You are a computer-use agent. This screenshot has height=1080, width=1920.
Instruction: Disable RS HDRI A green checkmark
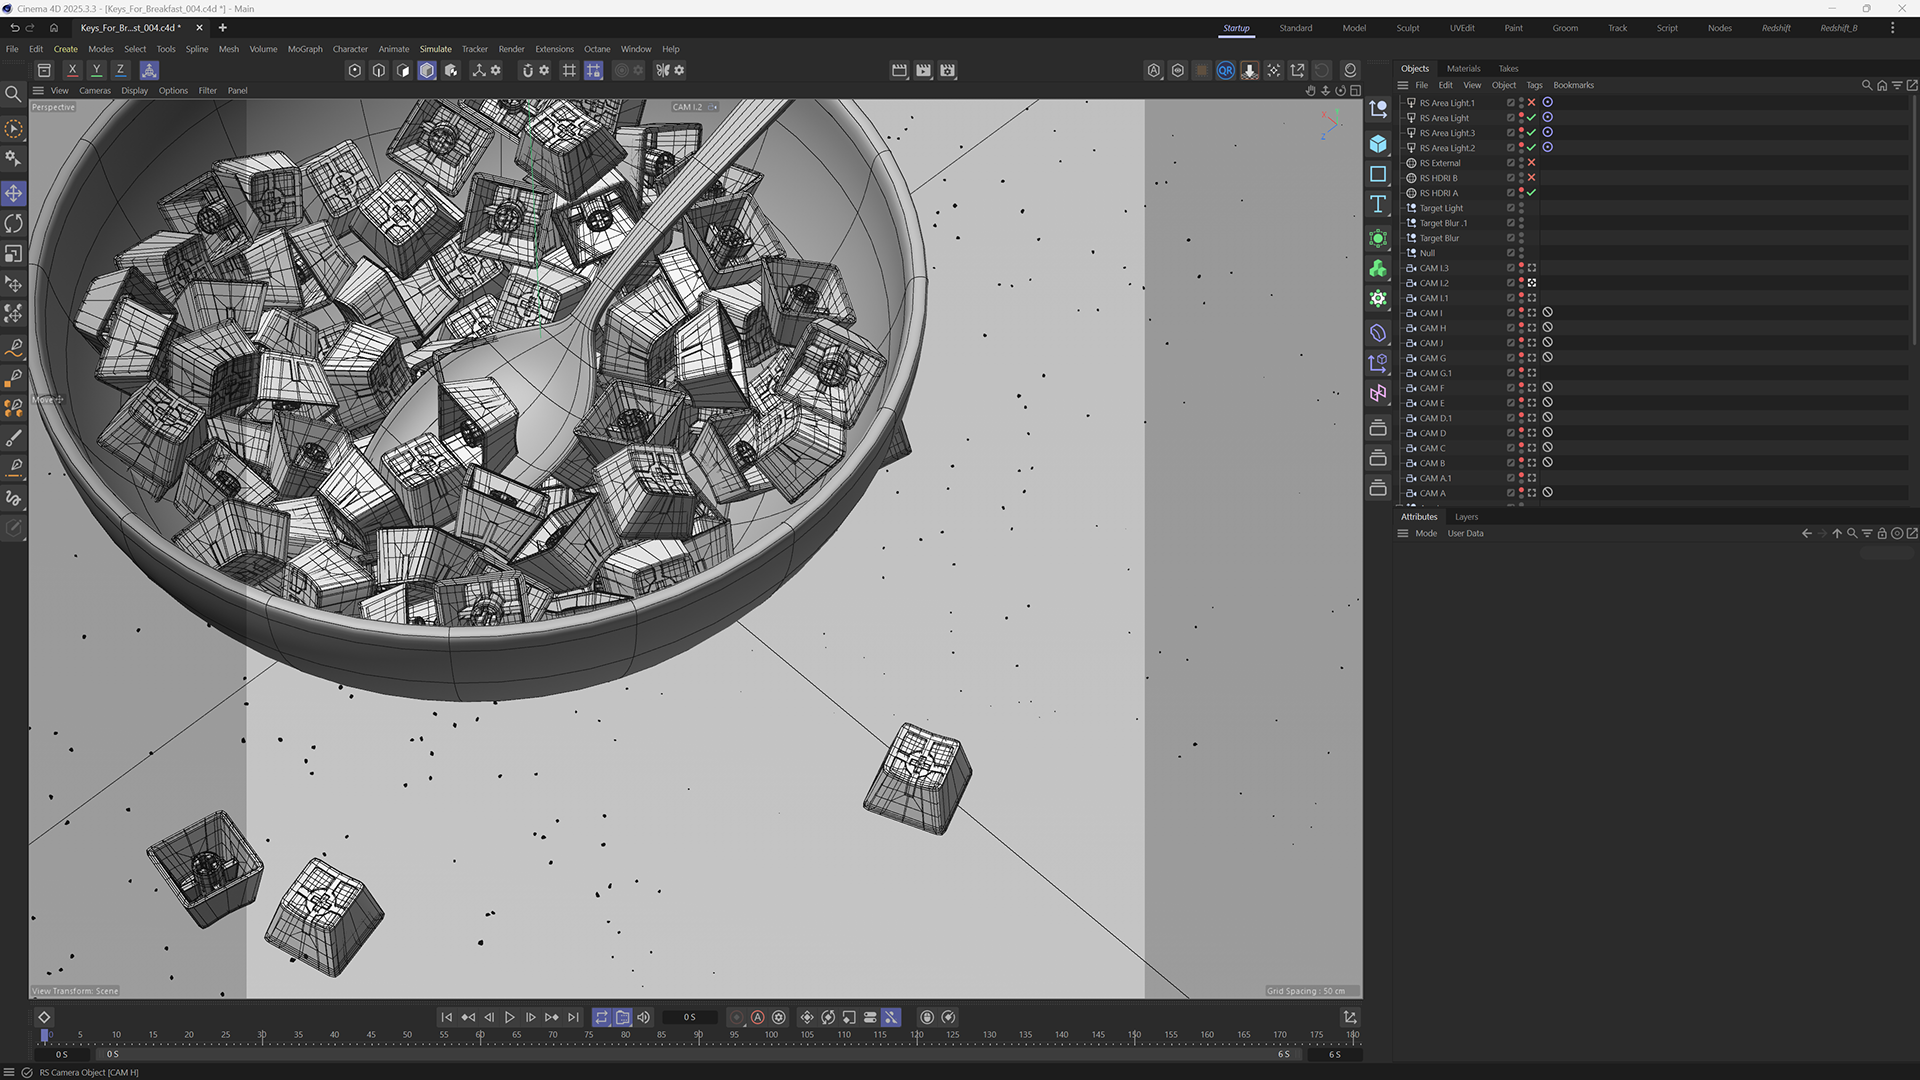[1531, 193]
